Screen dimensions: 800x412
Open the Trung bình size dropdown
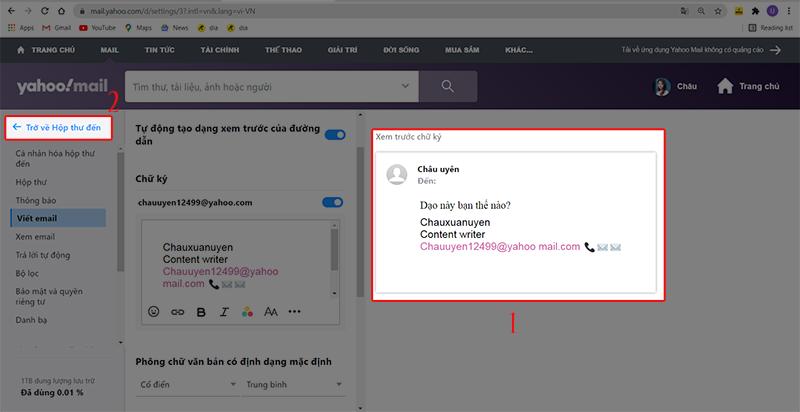click(x=294, y=384)
